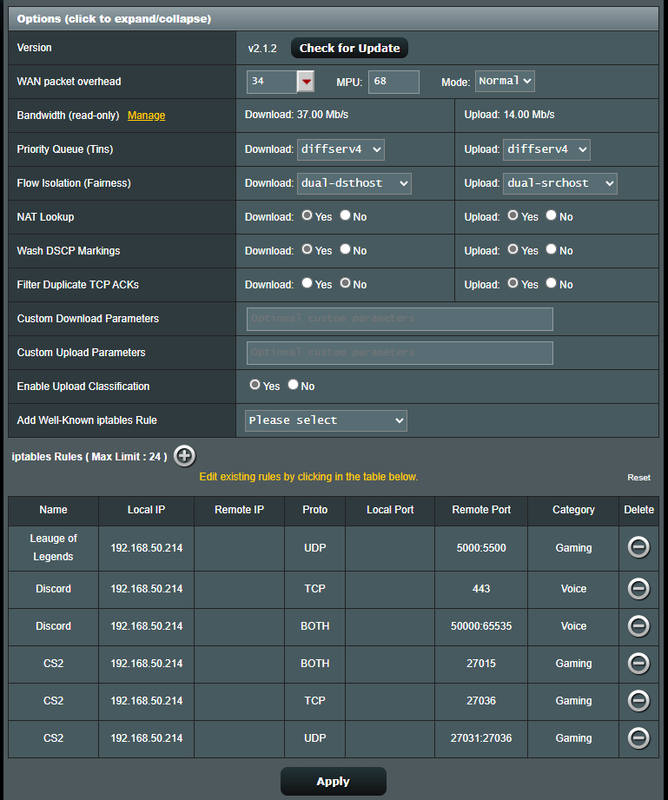
Task: Enable Filter Duplicate TCP ACKs Download Yes
Action: 308,284
